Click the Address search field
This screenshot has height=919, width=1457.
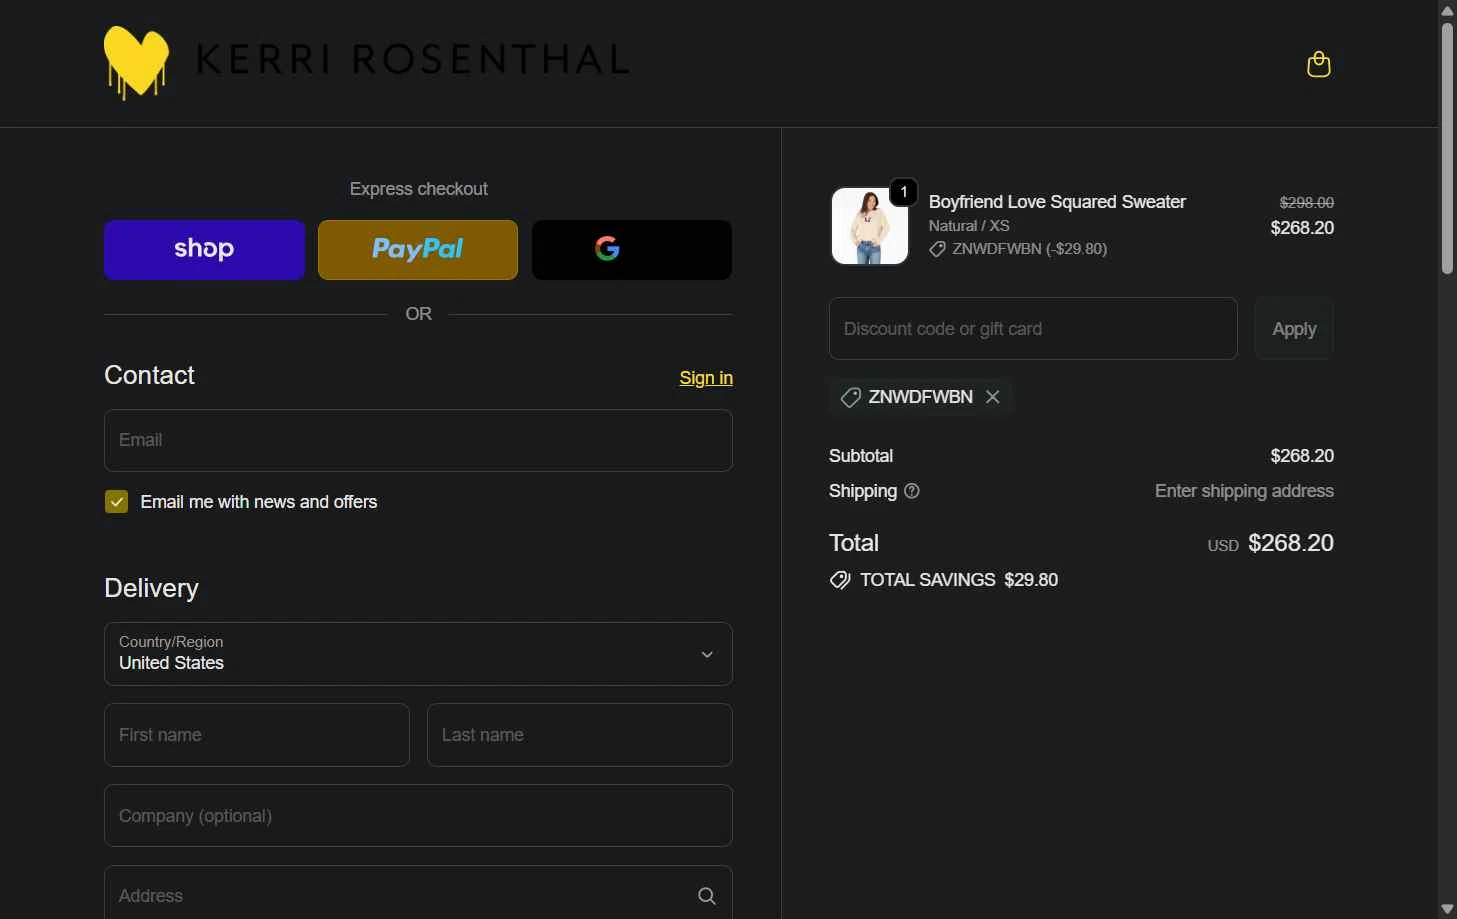tap(418, 893)
